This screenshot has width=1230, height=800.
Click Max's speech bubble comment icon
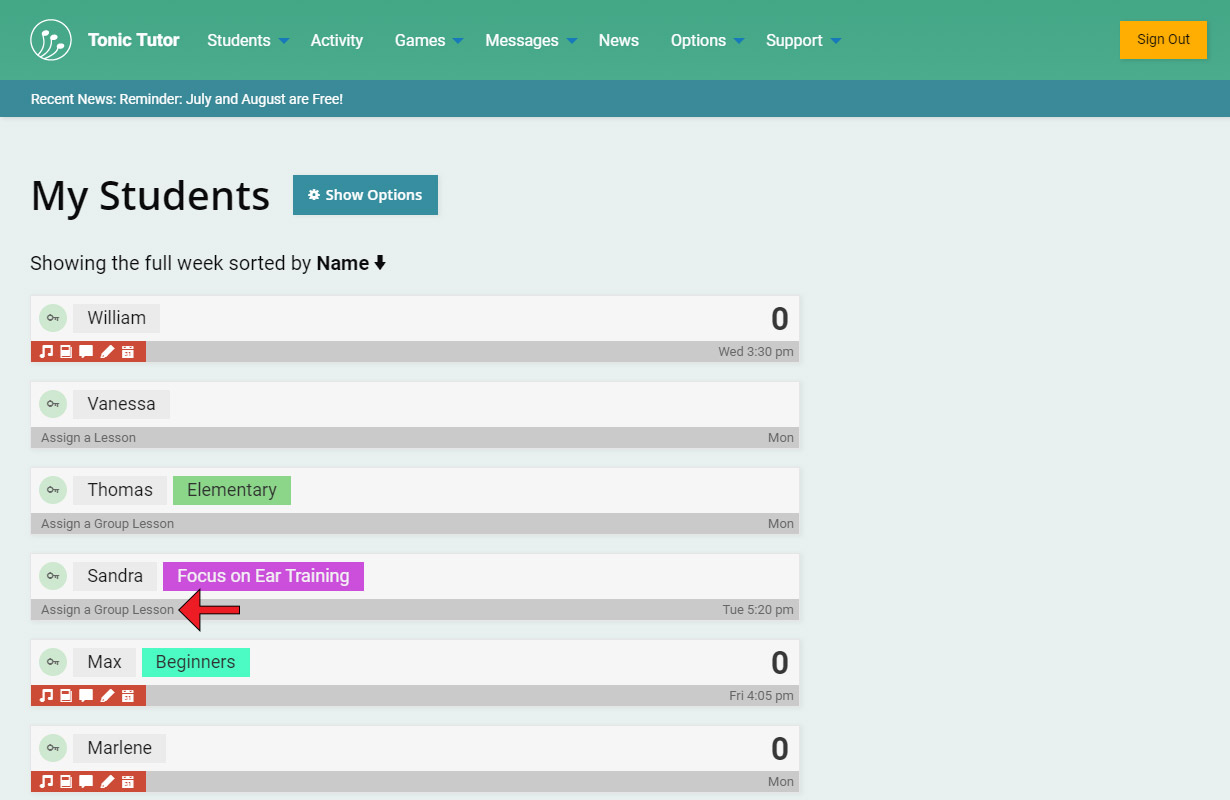click(x=86, y=696)
